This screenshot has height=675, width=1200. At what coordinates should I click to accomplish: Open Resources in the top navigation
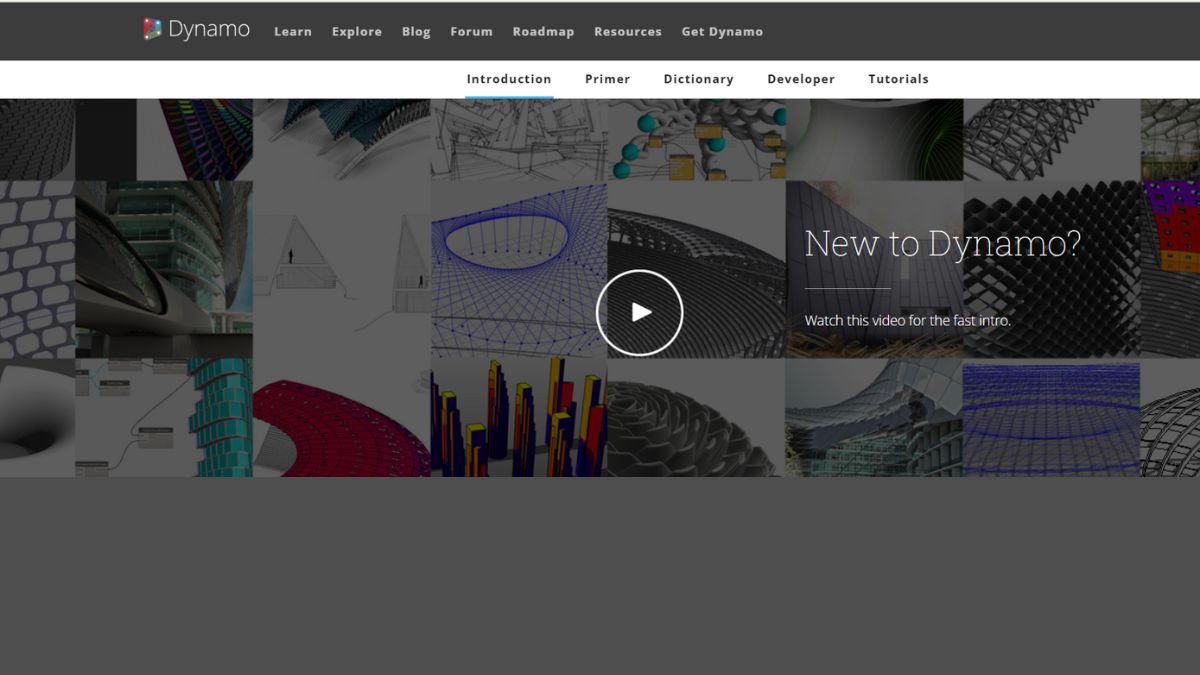(628, 32)
